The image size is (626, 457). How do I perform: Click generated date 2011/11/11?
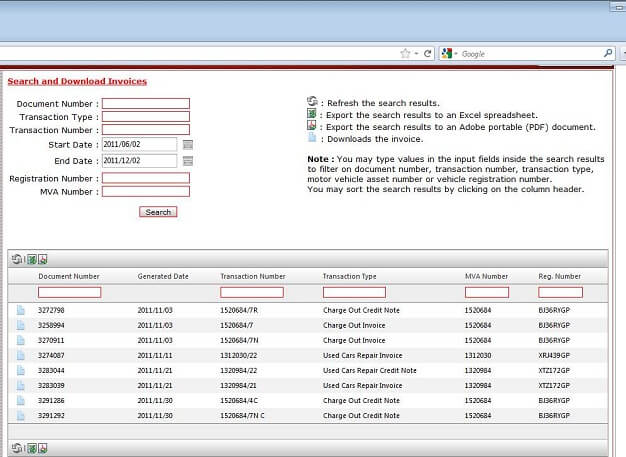click(155, 355)
